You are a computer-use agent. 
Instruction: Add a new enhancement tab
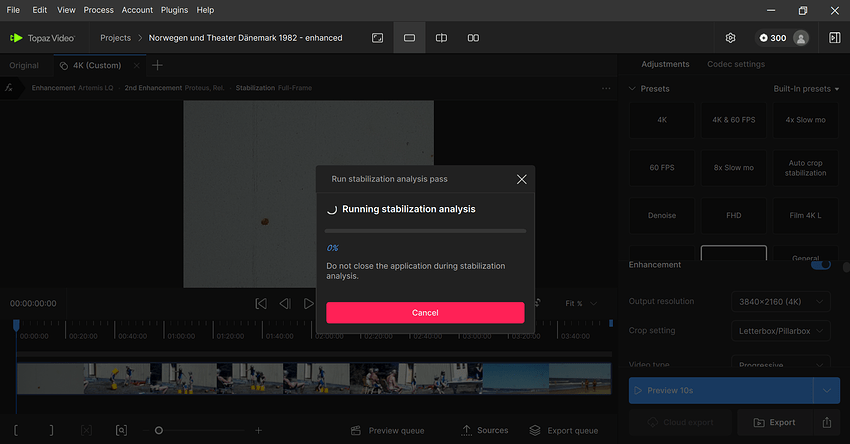157,66
